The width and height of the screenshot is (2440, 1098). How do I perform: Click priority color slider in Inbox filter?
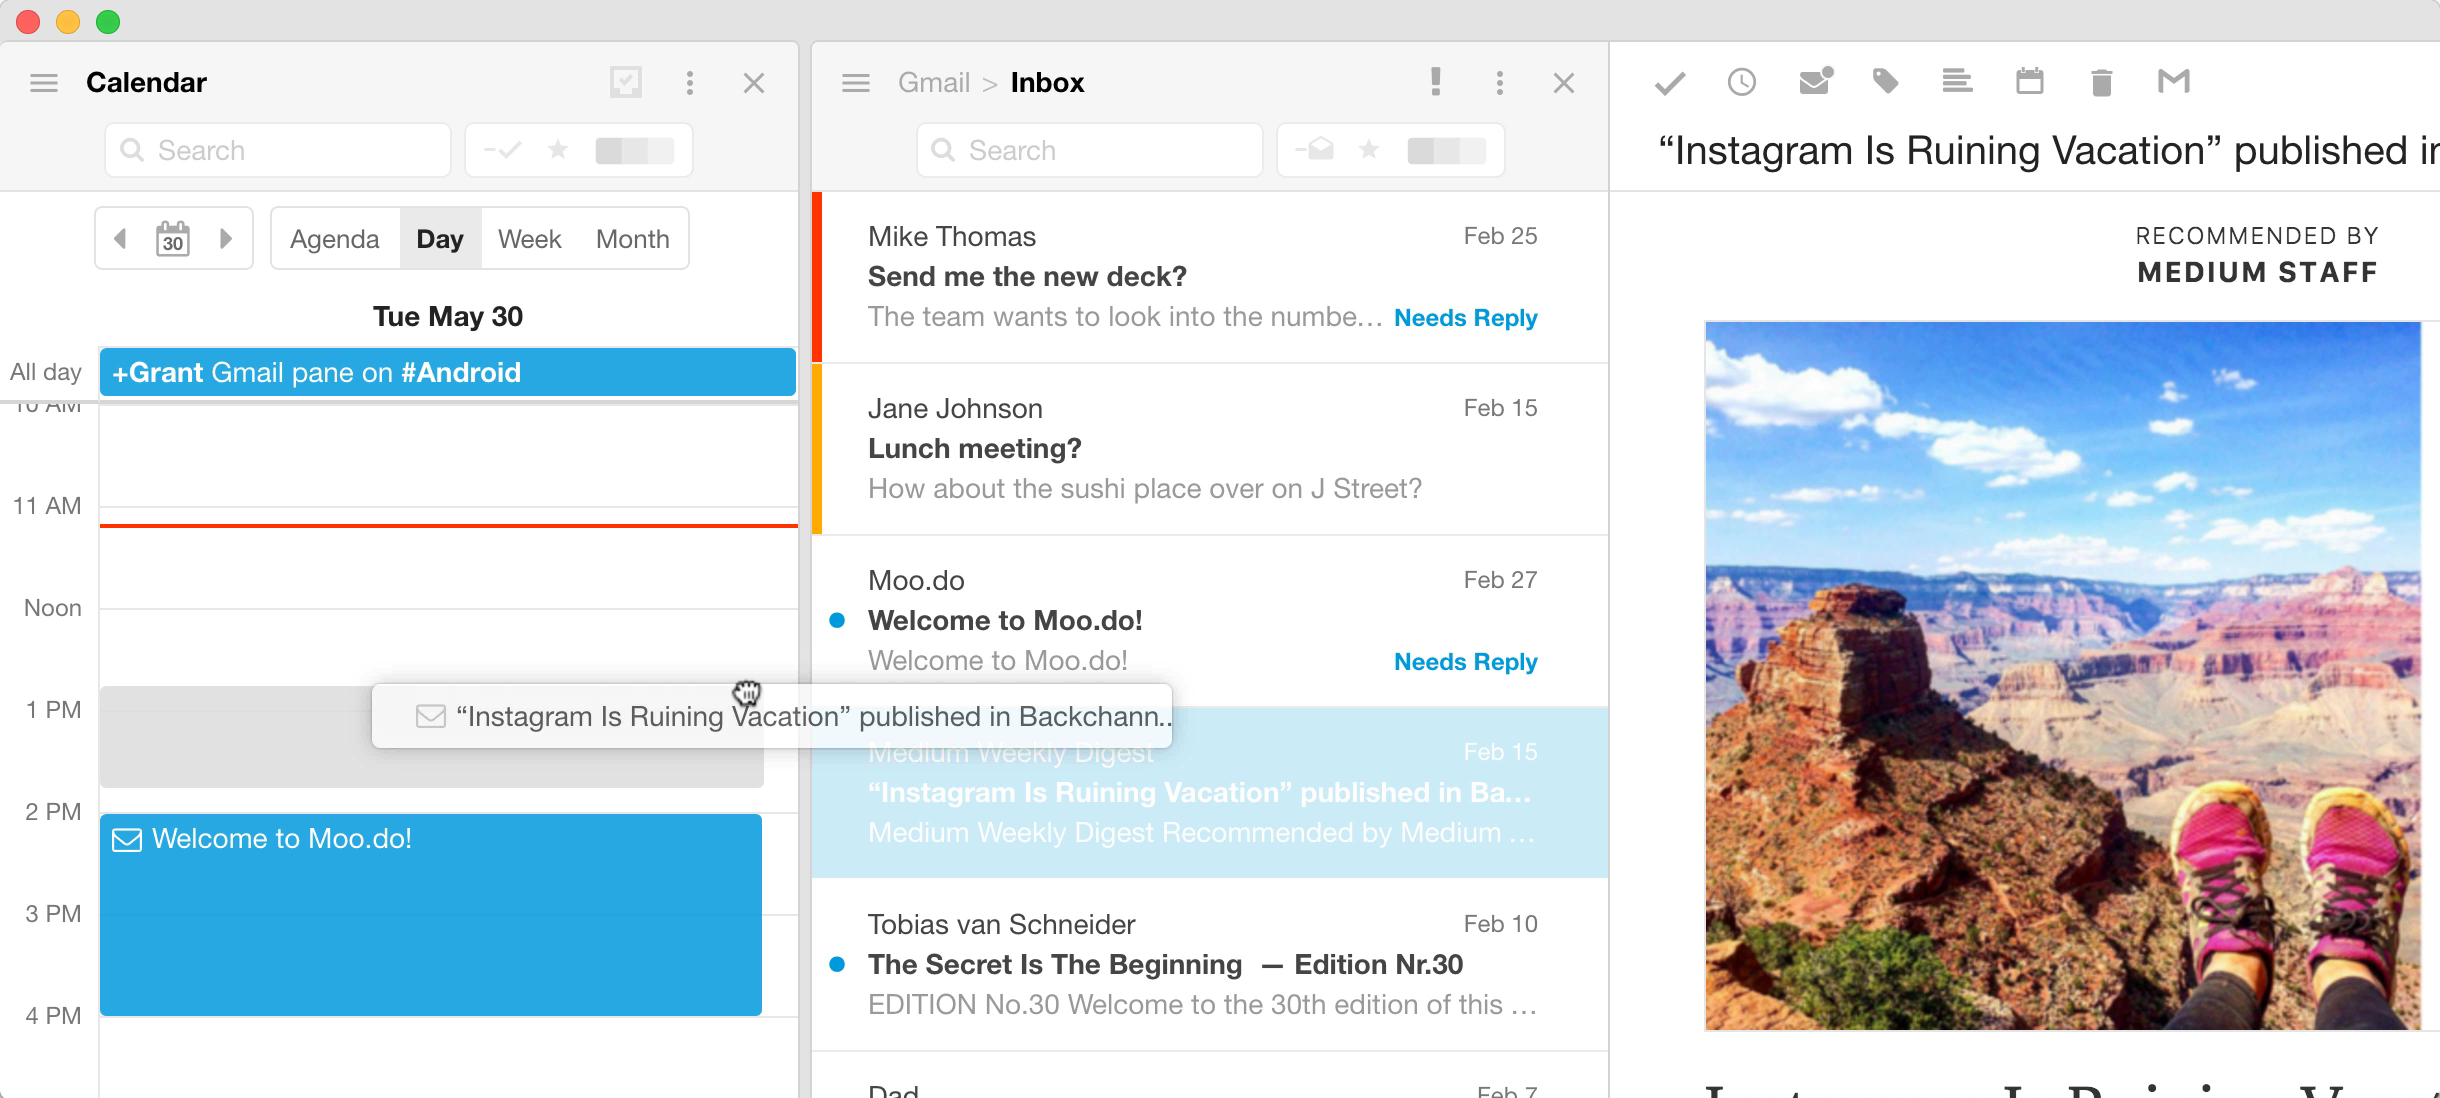[x=1446, y=151]
